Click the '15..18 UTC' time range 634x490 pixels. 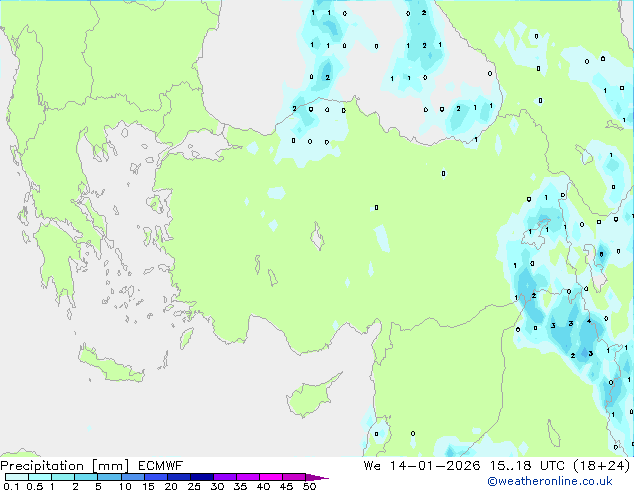[527, 466]
